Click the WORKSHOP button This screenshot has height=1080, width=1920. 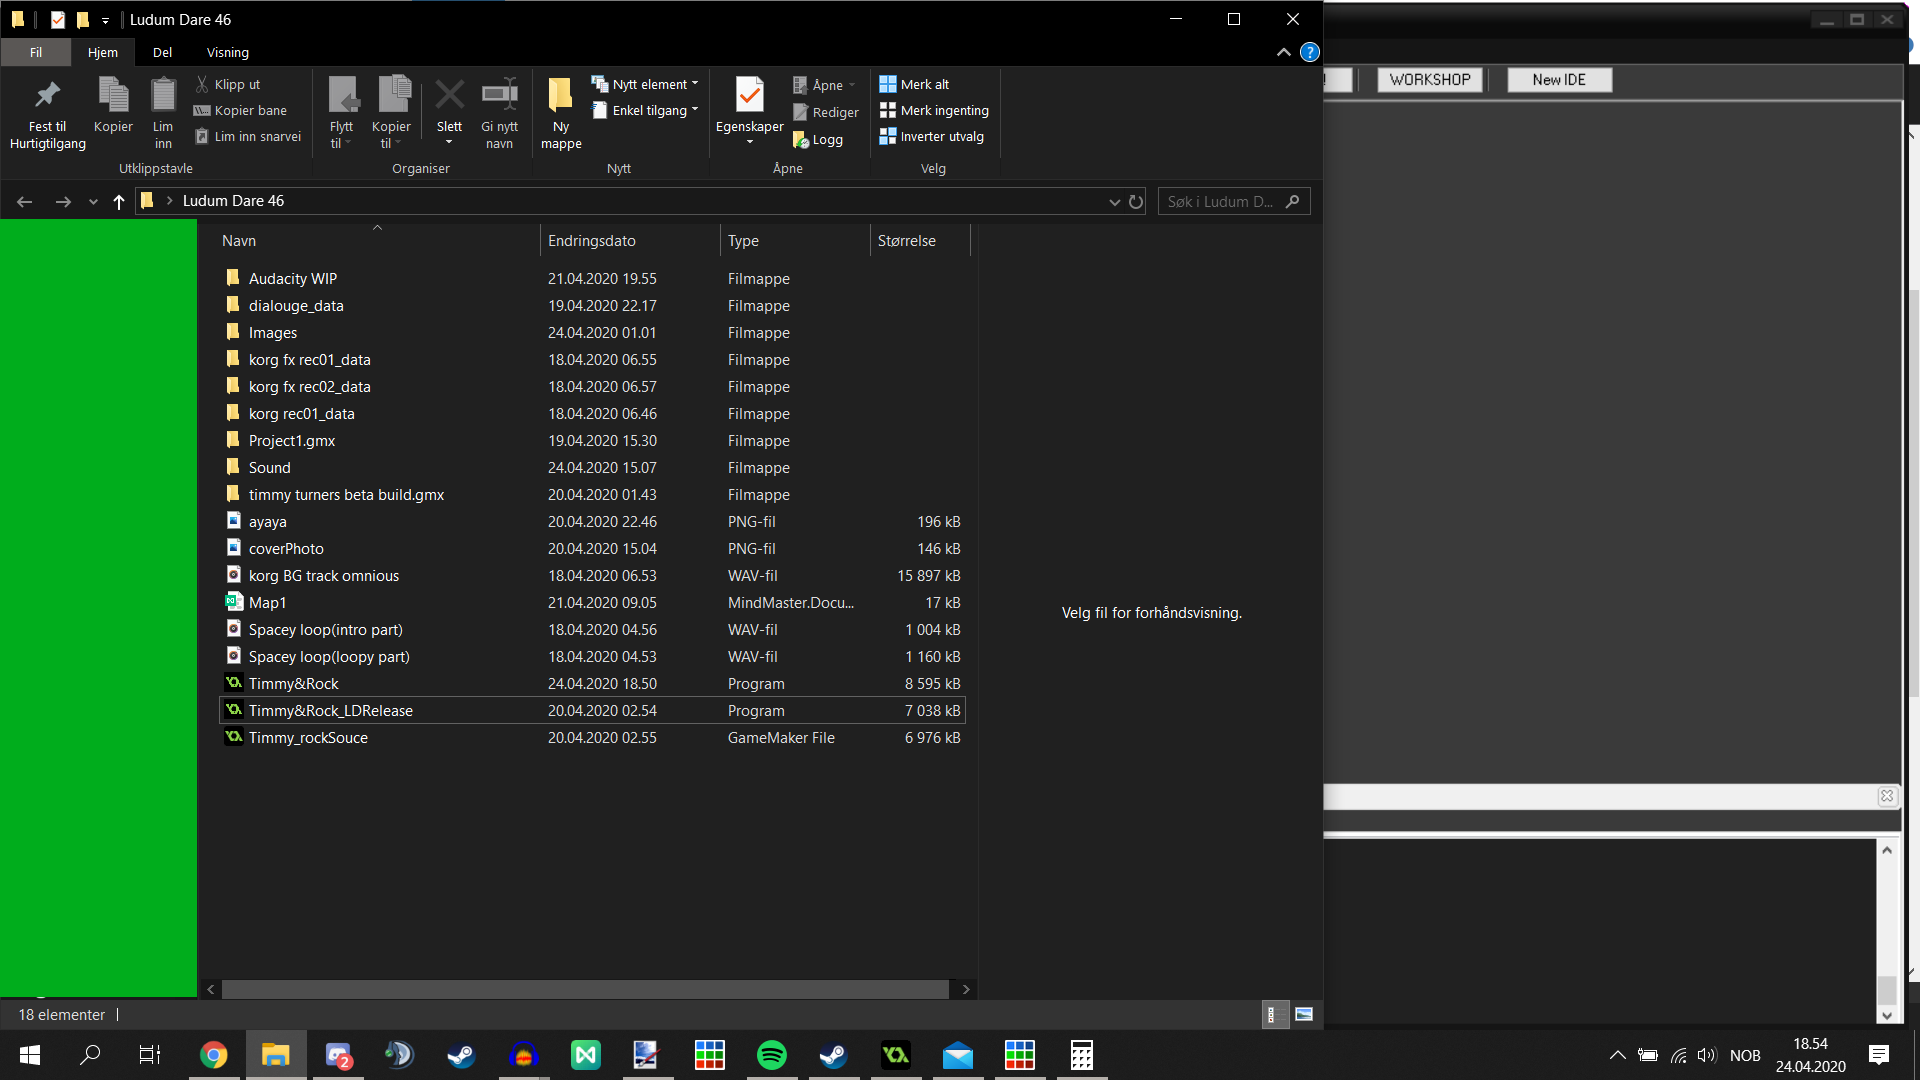pos(1430,80)
